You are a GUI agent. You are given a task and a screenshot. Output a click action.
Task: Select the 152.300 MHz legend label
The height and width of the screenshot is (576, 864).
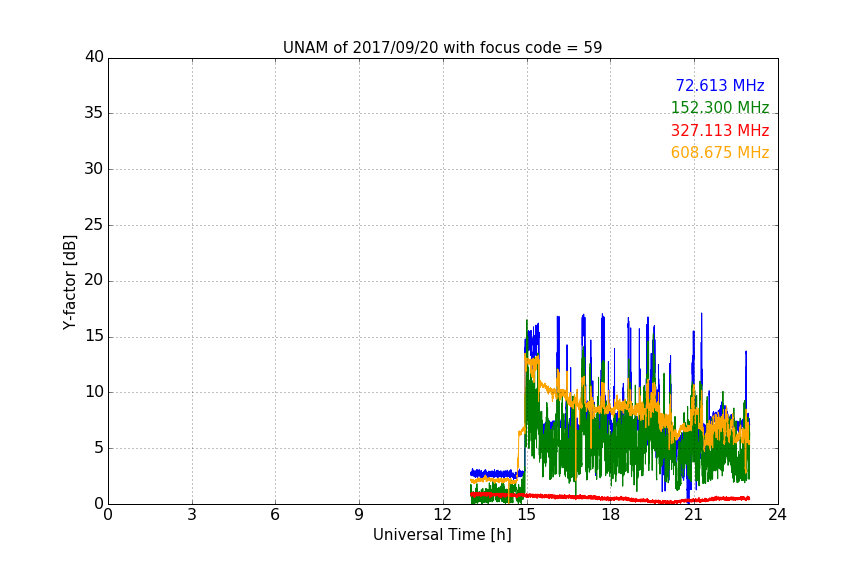[720, 107]
